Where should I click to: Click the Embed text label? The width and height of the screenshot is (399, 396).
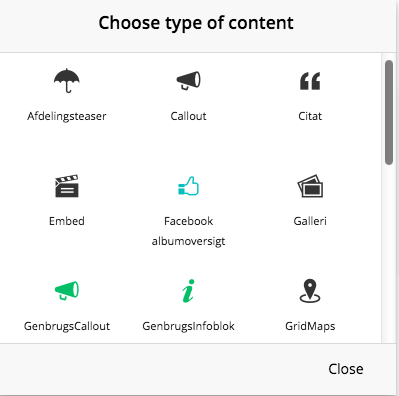(67, 221)
